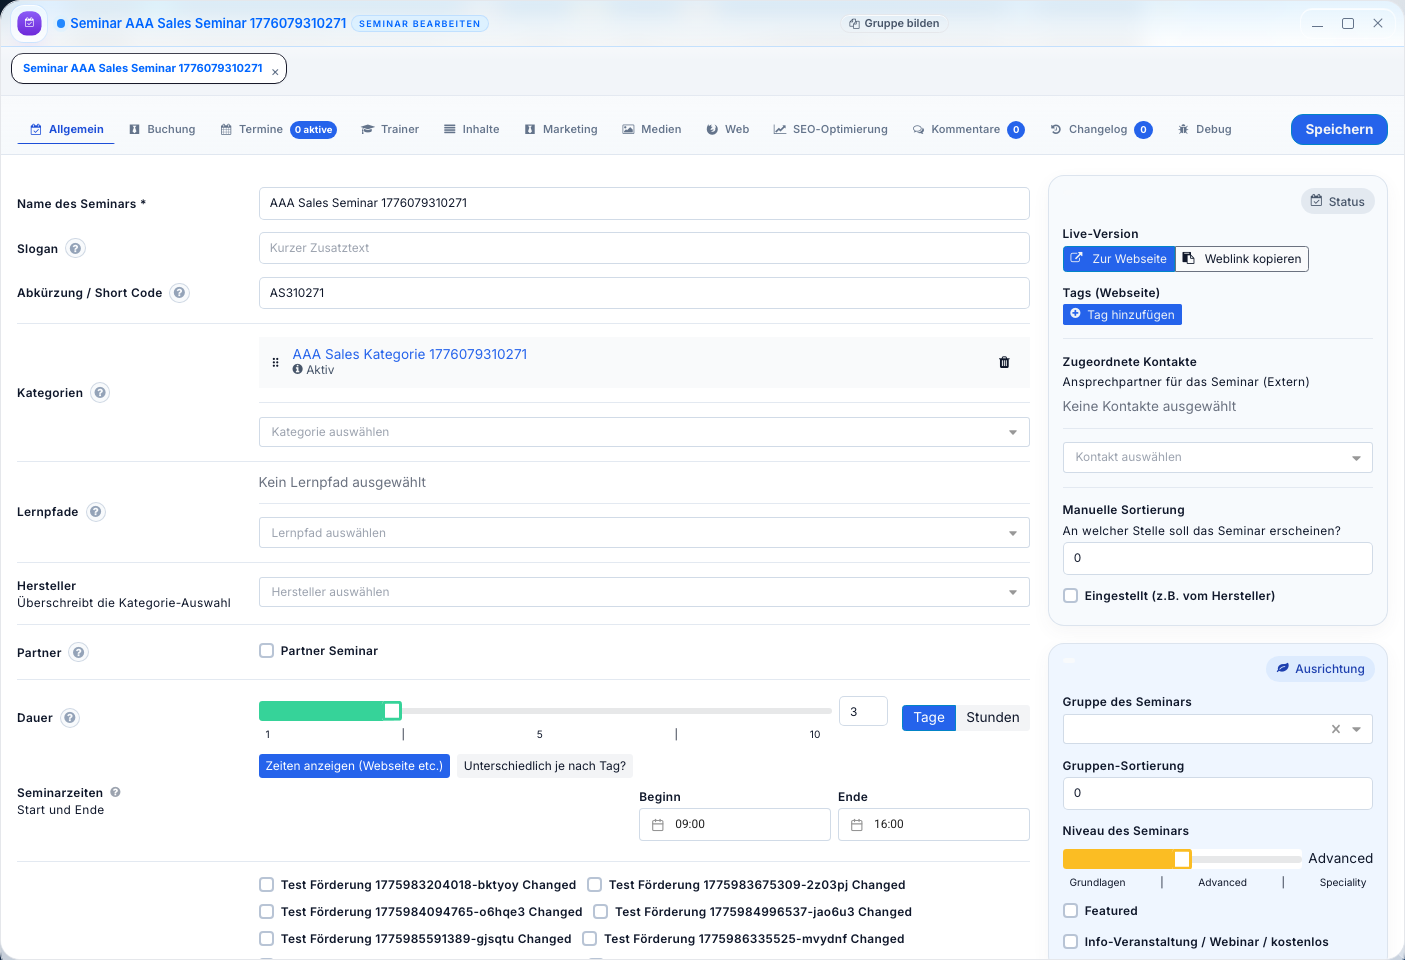Switch to the Buchung tab
This screenshot has height=960, width=1405.
162,129
